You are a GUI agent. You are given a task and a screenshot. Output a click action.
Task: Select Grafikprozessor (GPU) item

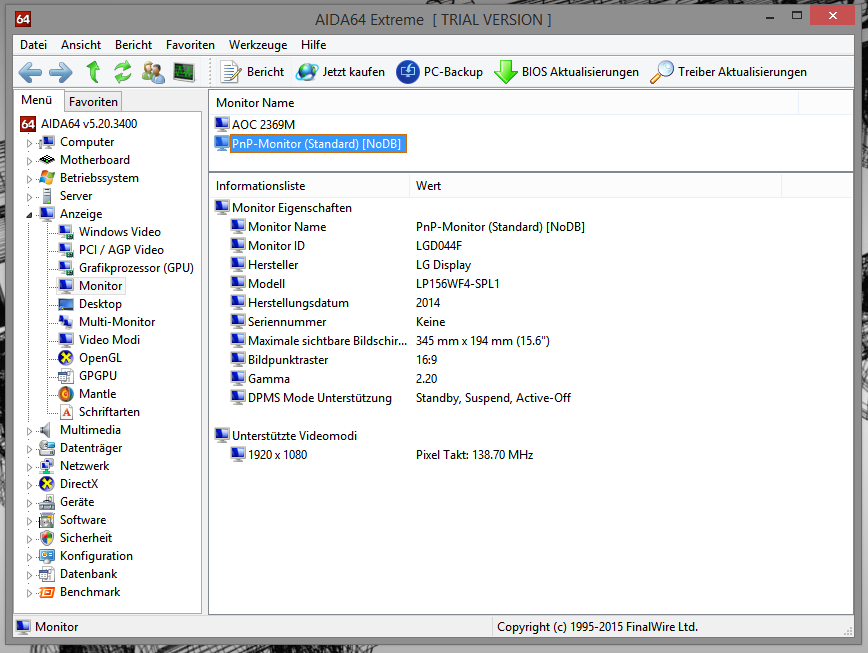tap(136, 268)
